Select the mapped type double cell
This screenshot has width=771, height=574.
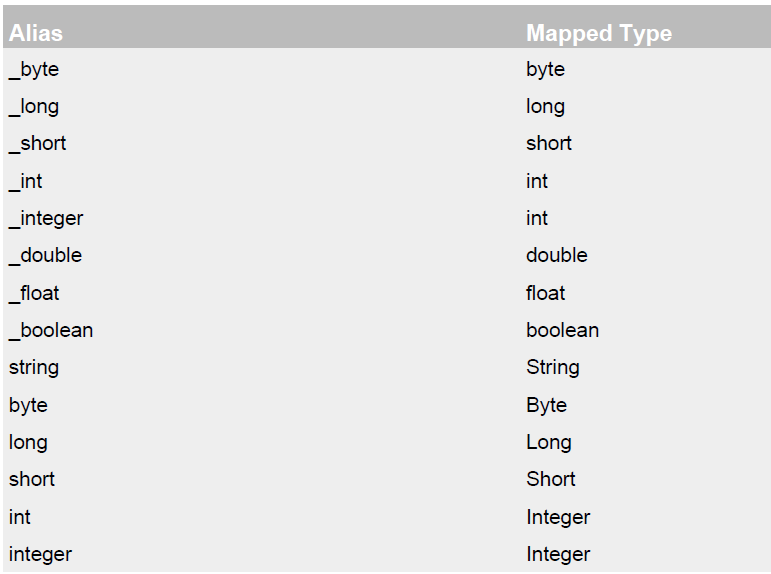[557, 256]
